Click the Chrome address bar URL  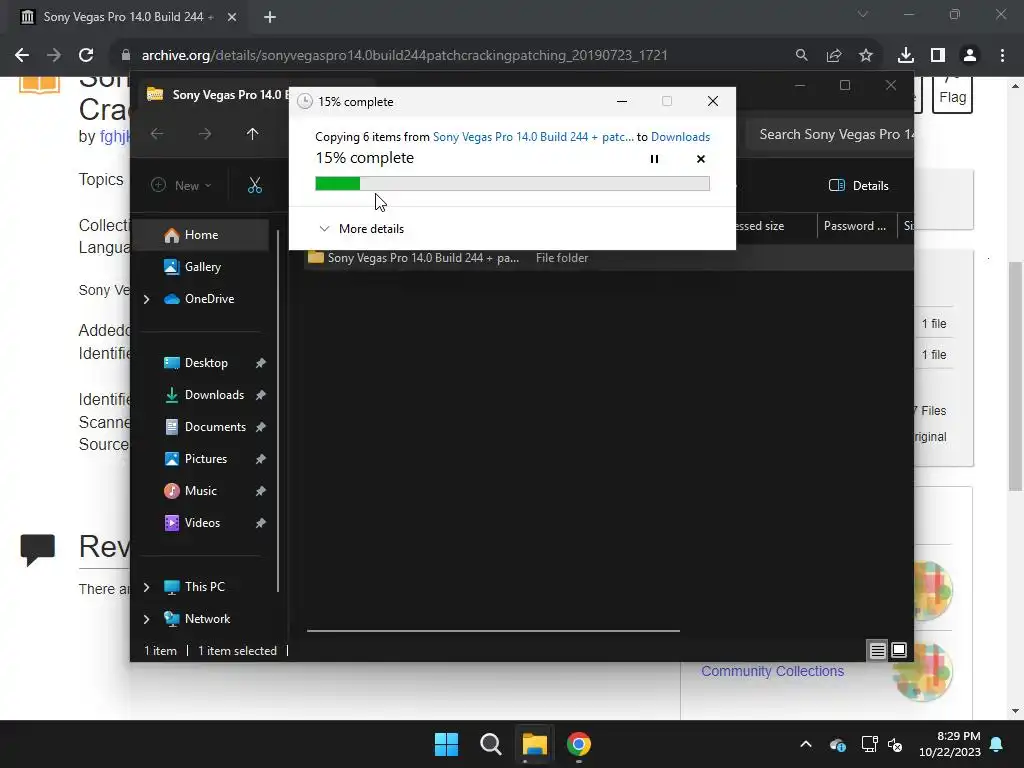point(404,56)
